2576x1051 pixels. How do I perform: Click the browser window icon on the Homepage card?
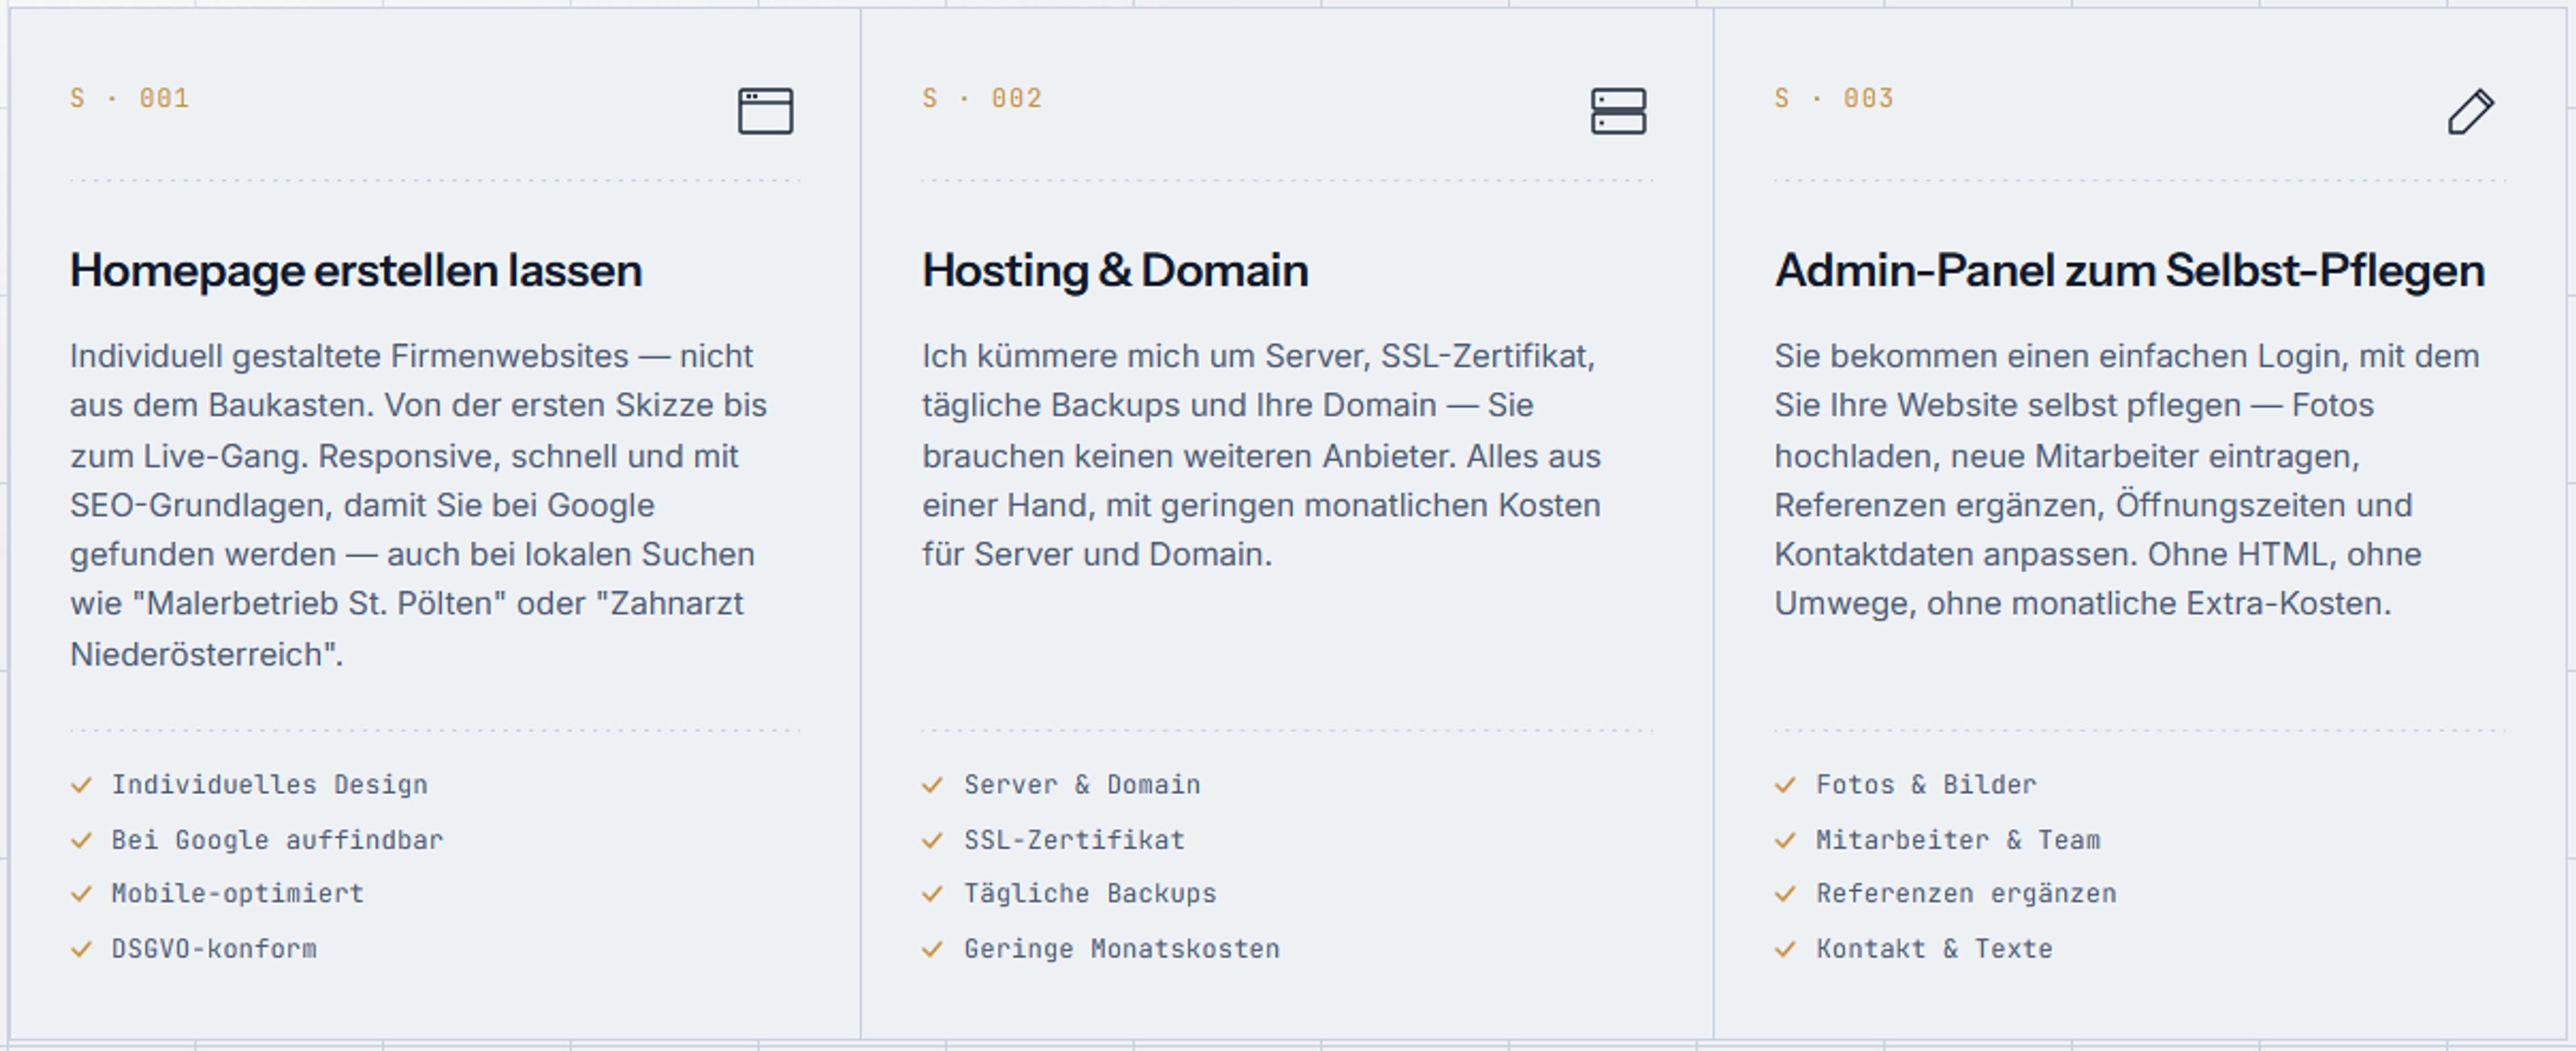pos(766,111)
